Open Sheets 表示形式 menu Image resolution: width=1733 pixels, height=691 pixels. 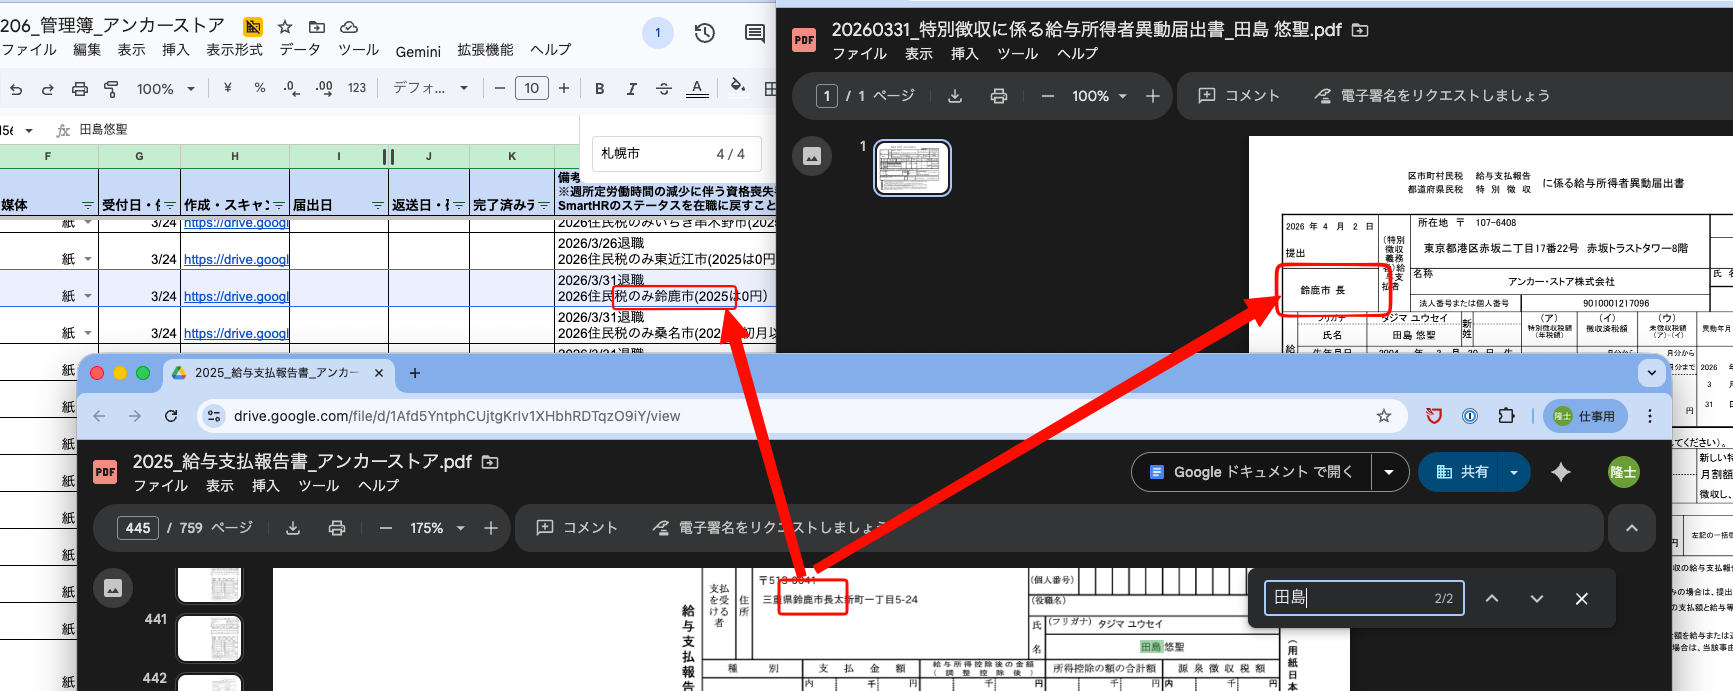235,50
